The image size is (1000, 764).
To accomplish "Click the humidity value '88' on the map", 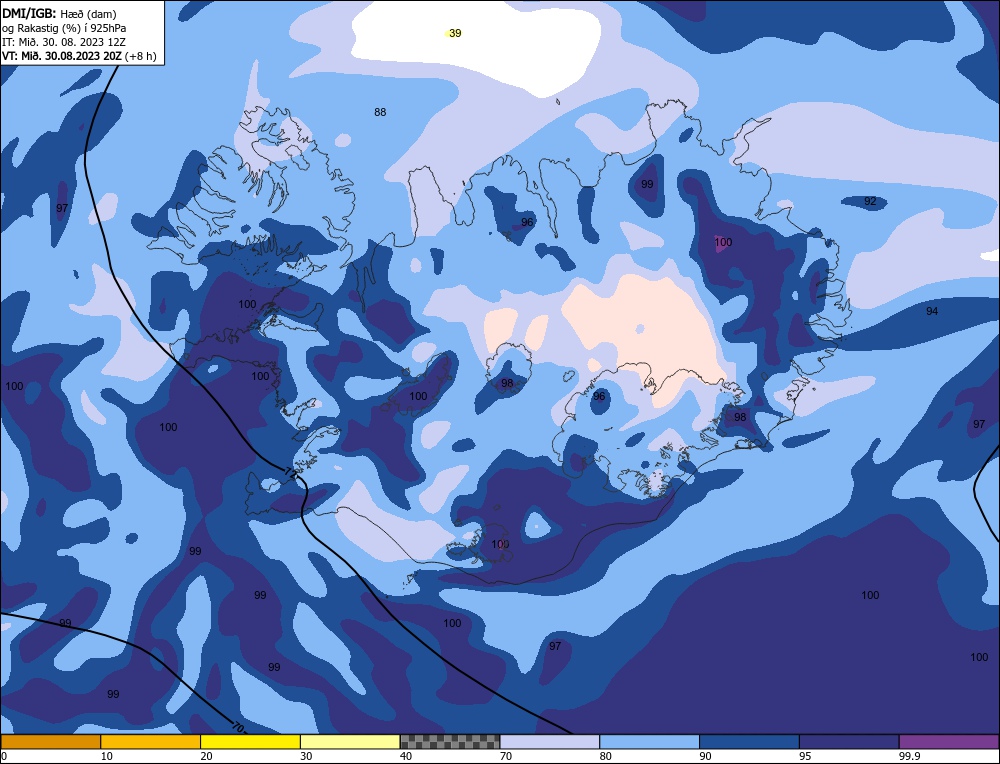I will click(x=380, y=112).
